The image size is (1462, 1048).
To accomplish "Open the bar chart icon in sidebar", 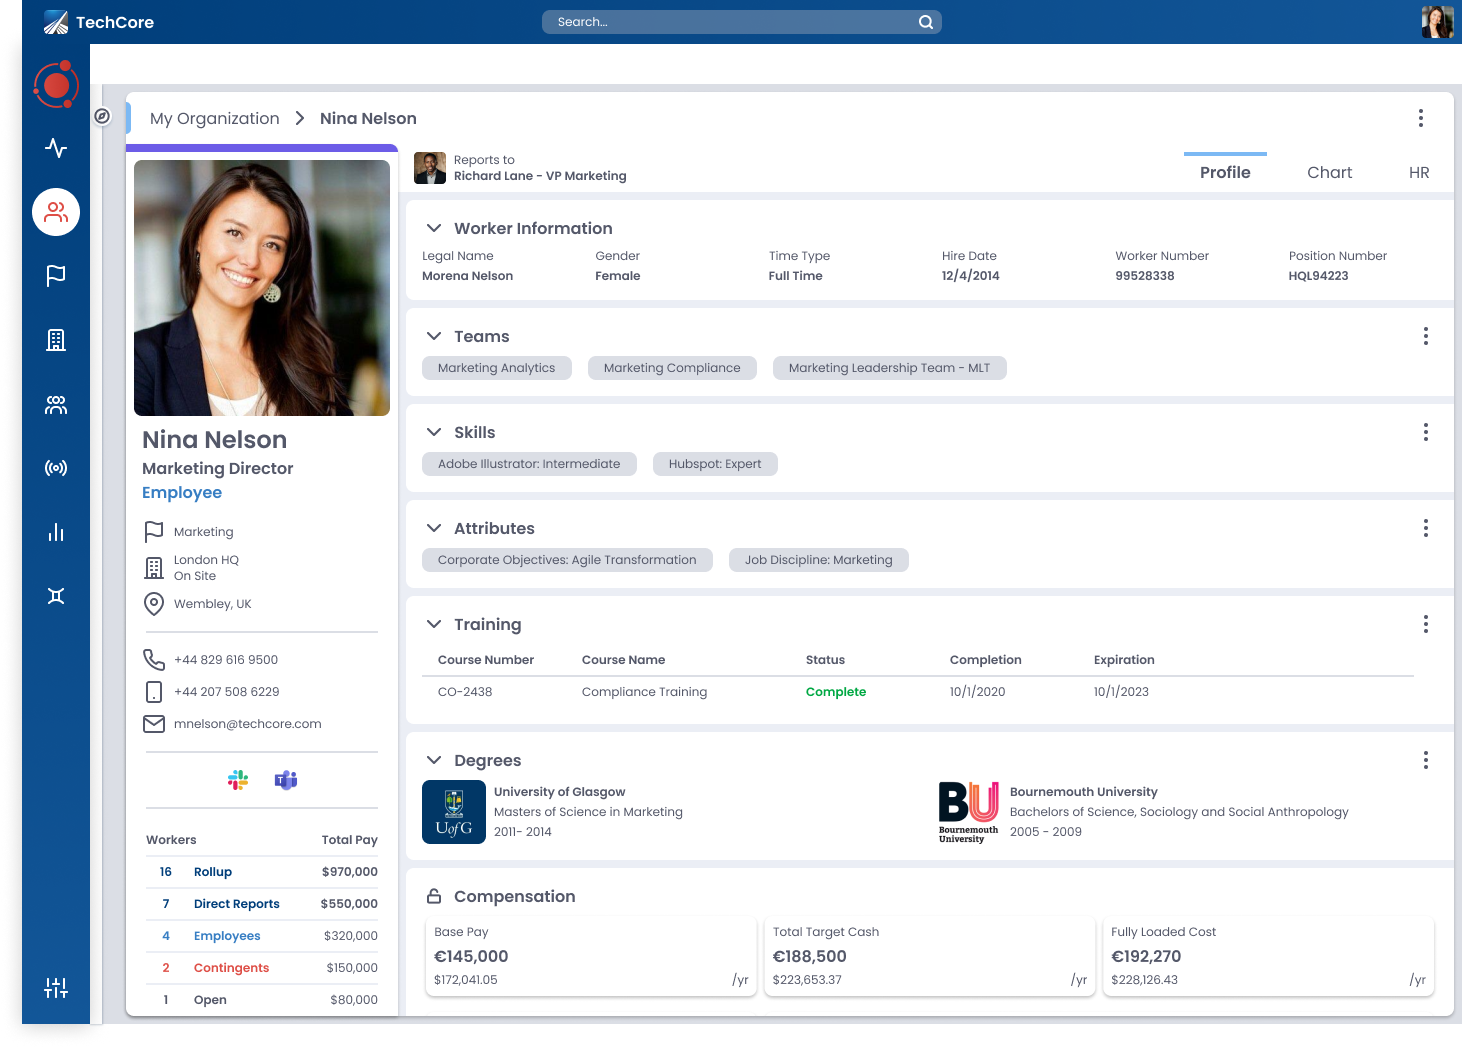I will [56, 532].
